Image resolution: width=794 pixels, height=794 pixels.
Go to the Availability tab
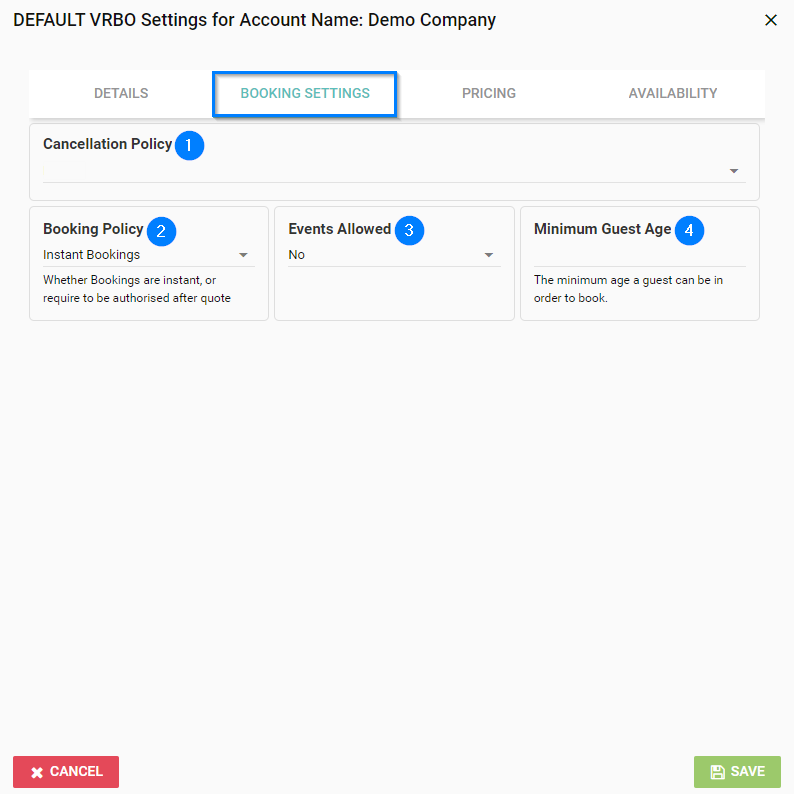[672, 93]
